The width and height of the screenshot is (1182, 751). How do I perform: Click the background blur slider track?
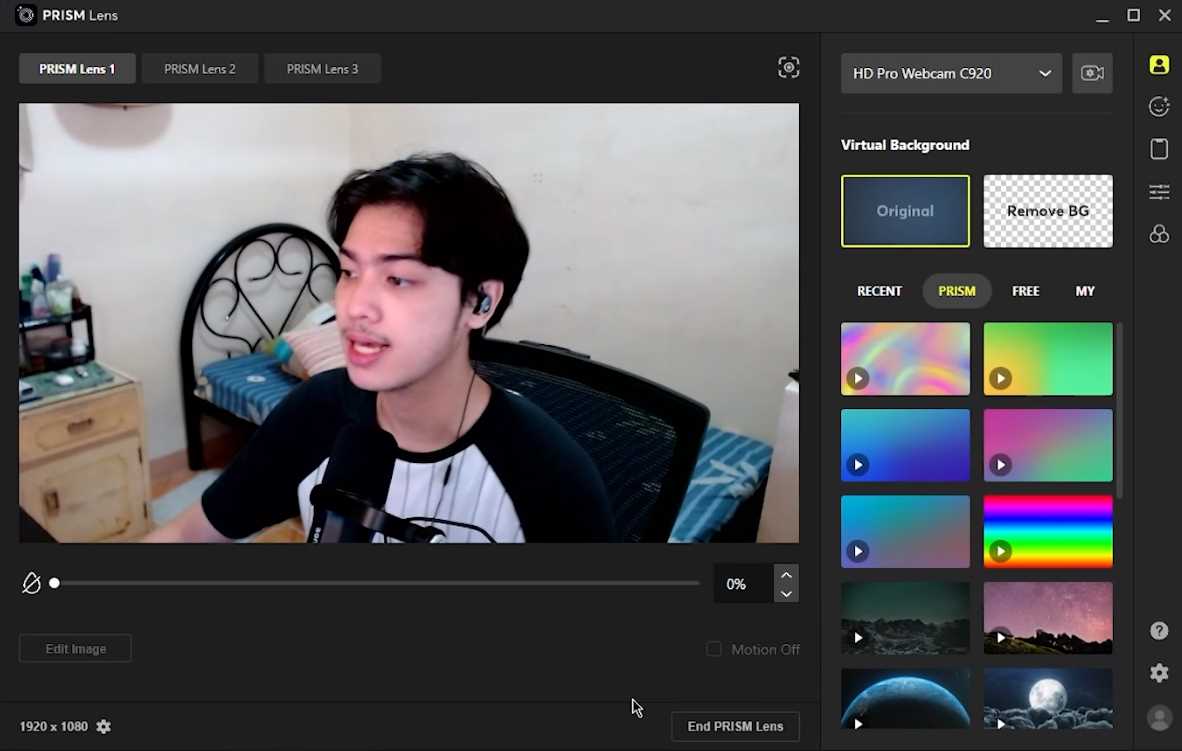click(x=376, y=583)
